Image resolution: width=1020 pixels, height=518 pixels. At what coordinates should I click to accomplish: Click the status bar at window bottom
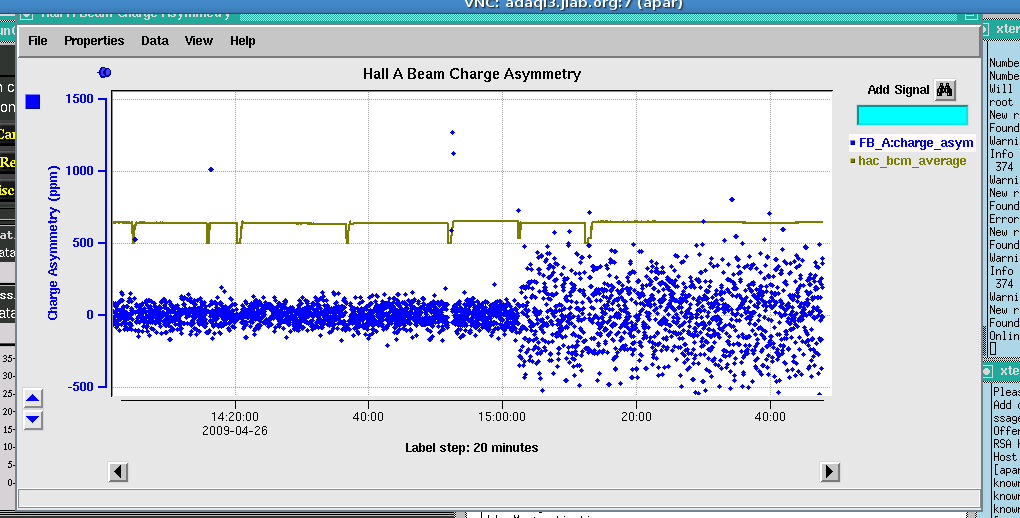coord(499,498)
